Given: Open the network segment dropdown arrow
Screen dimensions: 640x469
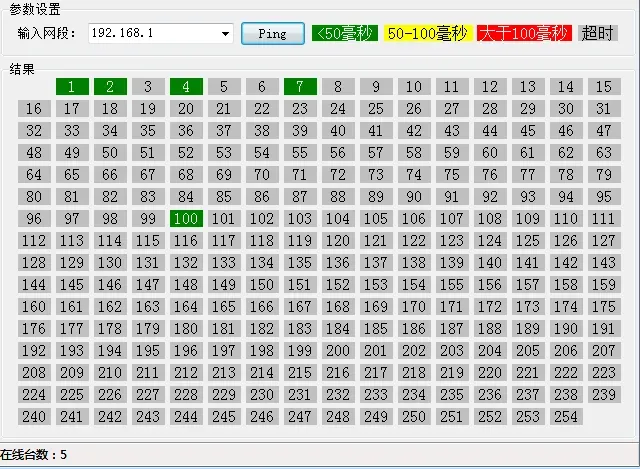Looking at the screenshot, I should (225, 33).
